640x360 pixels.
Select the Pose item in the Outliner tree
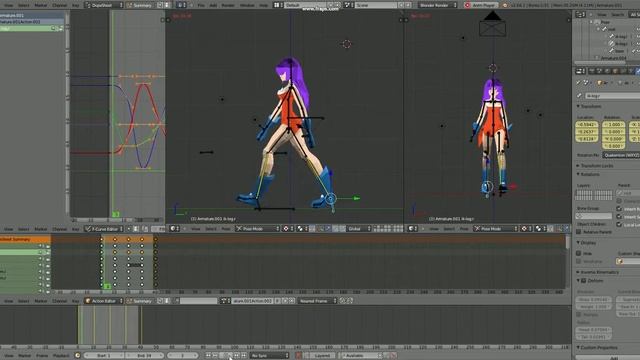[x=605, y=22]
